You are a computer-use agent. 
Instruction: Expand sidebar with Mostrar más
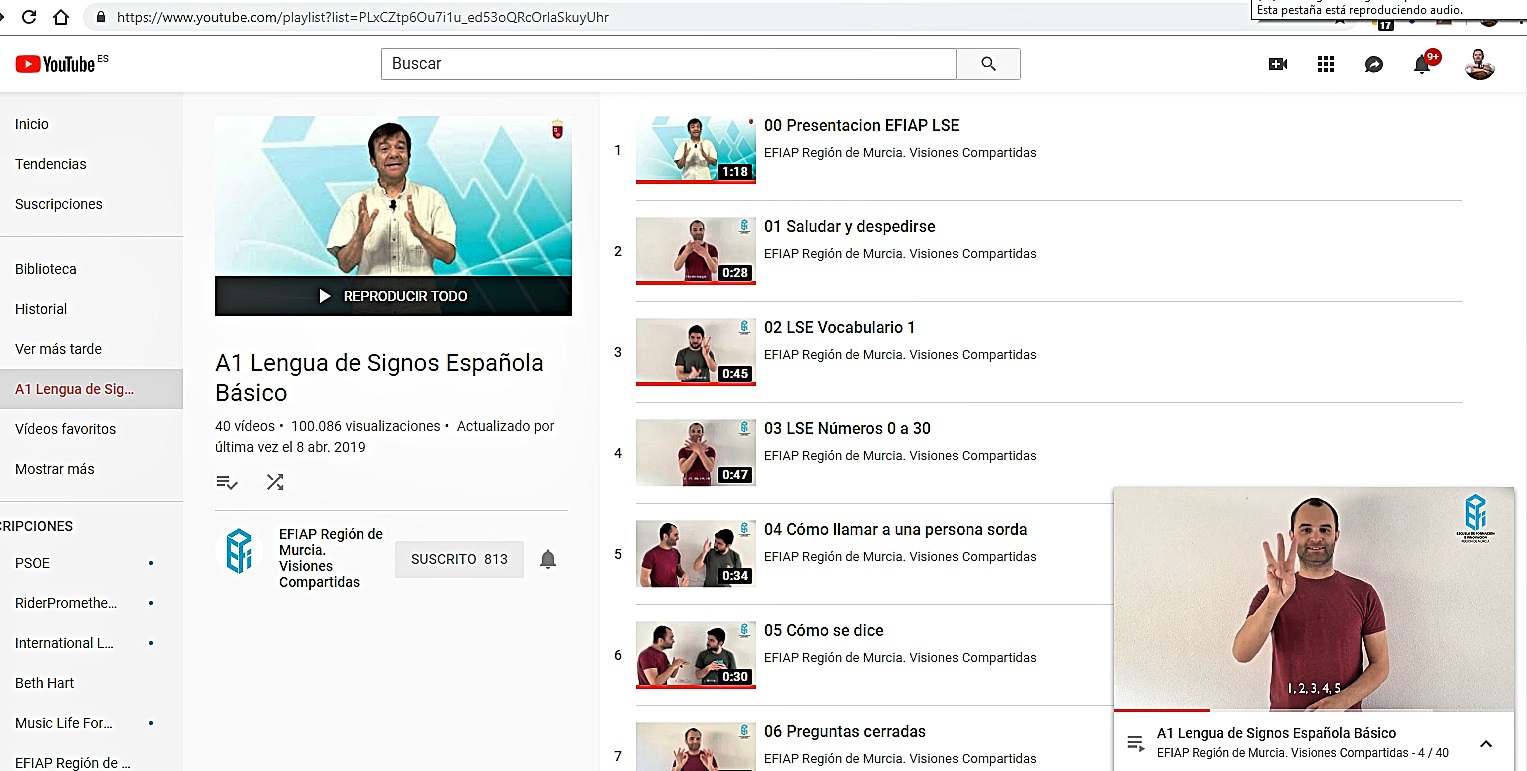[x=55, y=469]
